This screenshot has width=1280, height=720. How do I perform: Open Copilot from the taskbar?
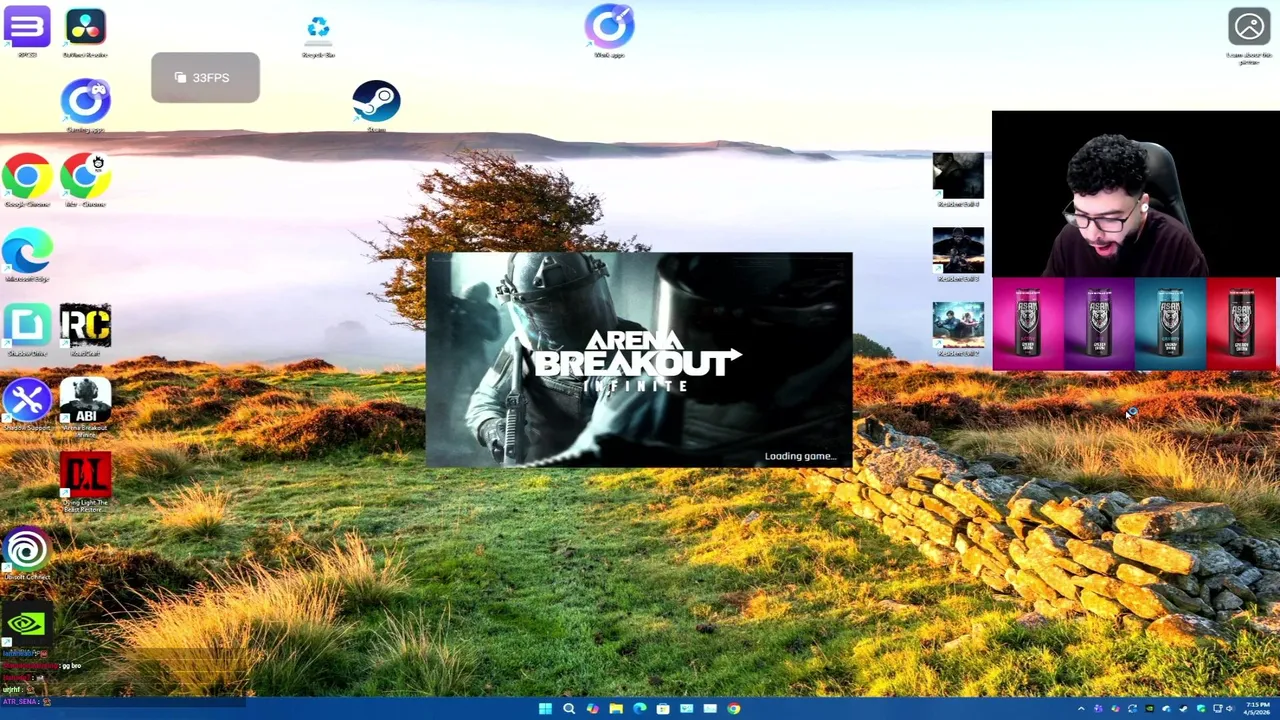pos(593,708)
